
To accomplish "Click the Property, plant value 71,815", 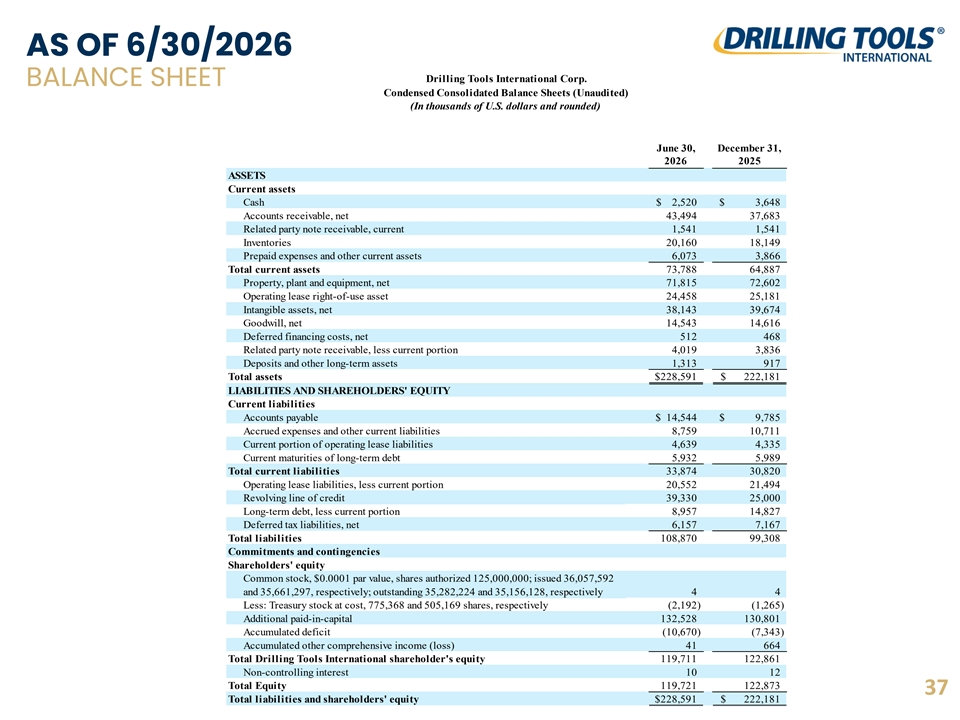I will pyautogui.click(x=681, y=283).
